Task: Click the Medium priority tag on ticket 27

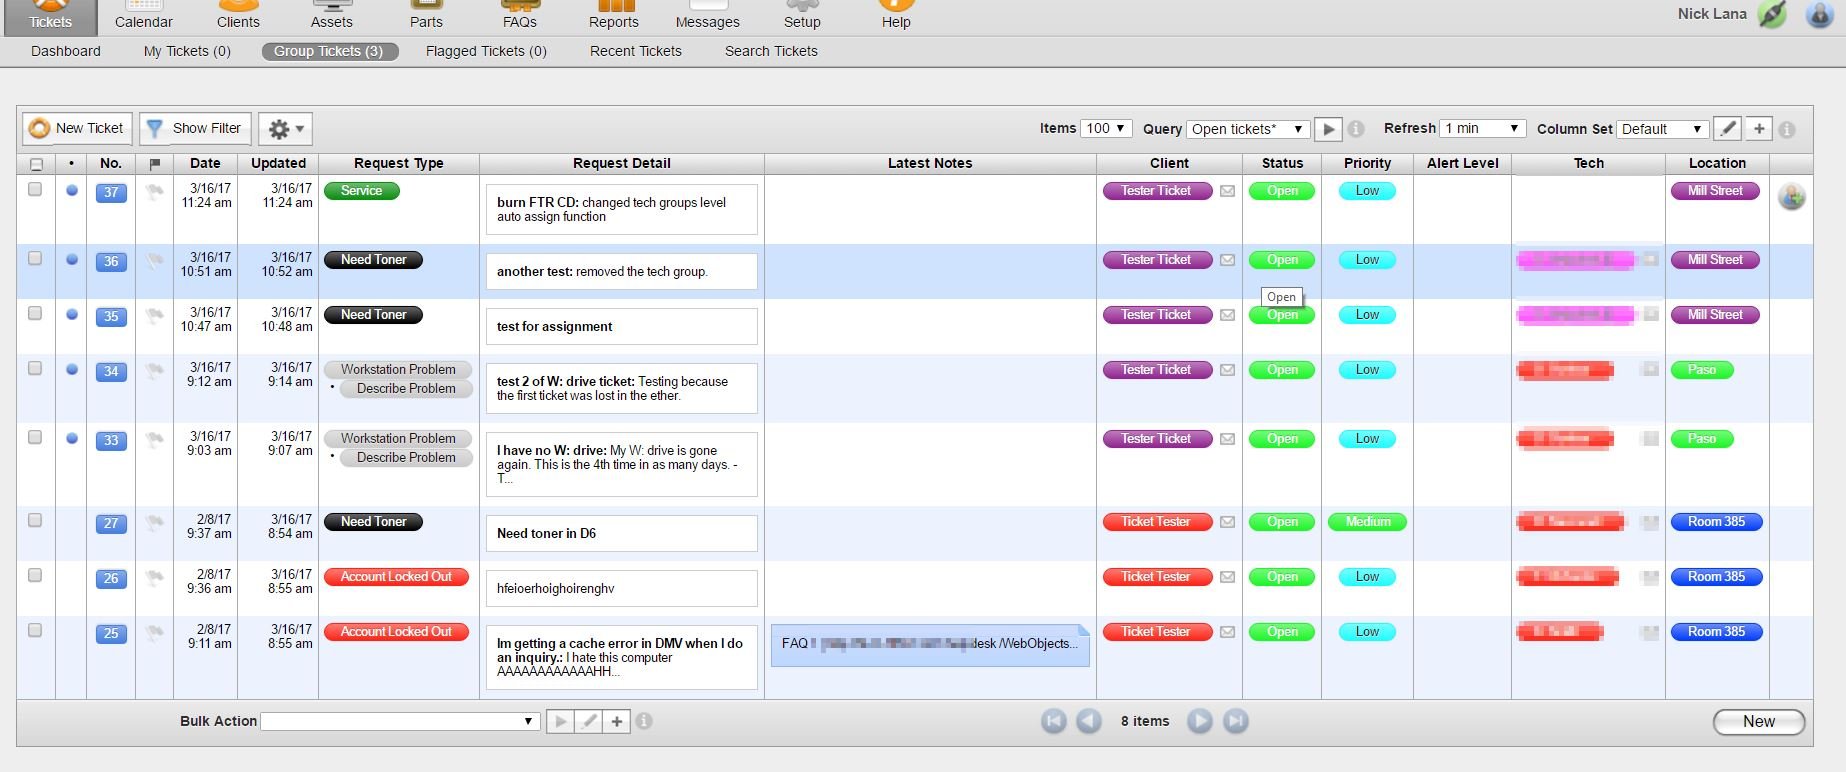Action: 1367,522
